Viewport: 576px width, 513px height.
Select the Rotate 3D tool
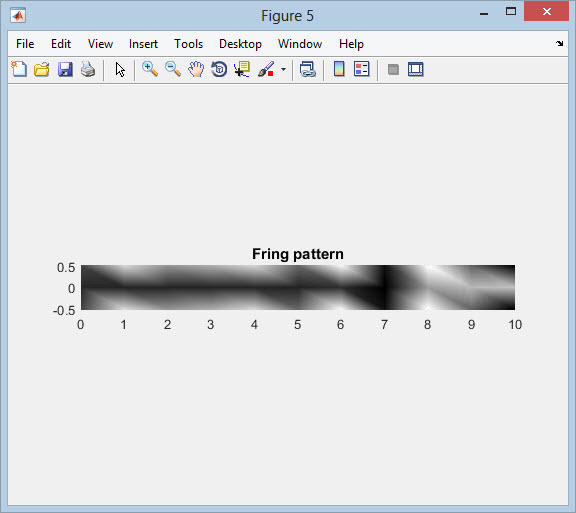[219, 69]
